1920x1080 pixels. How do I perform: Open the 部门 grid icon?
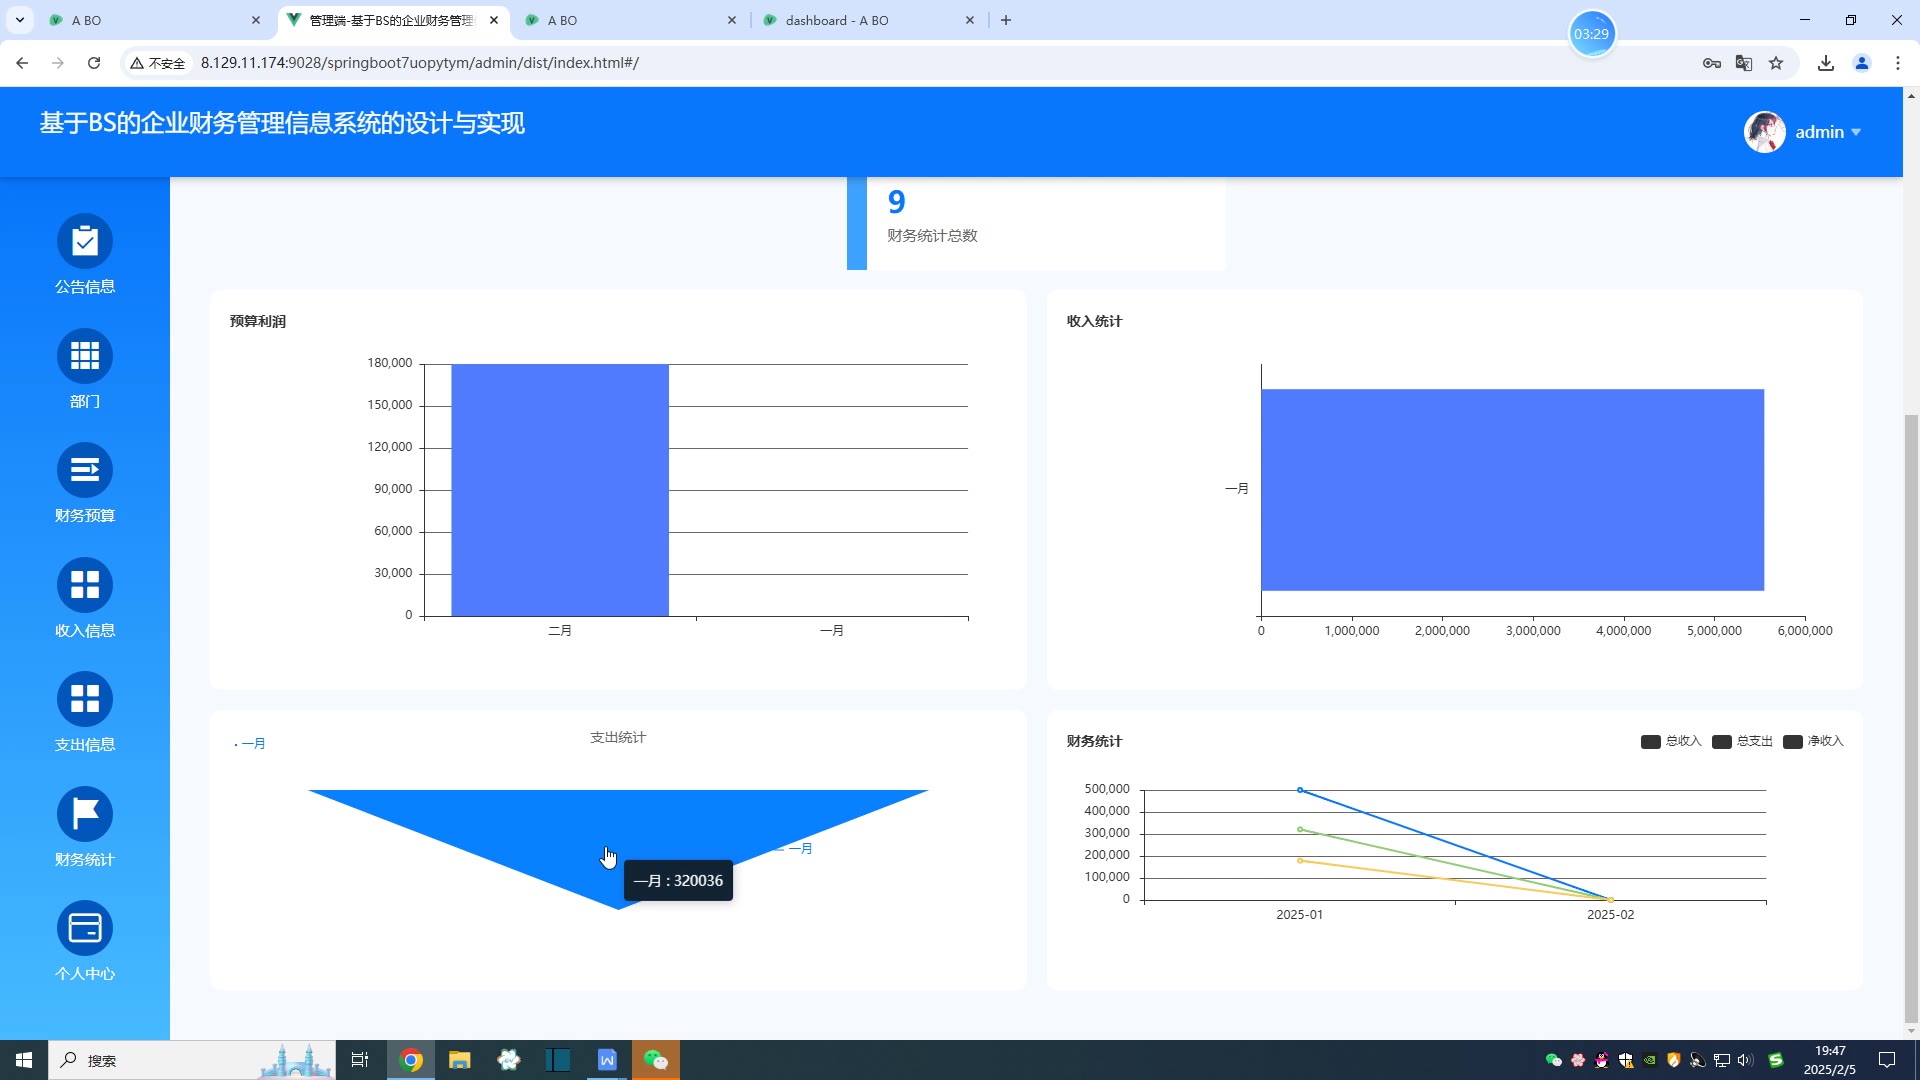[85, 357]
